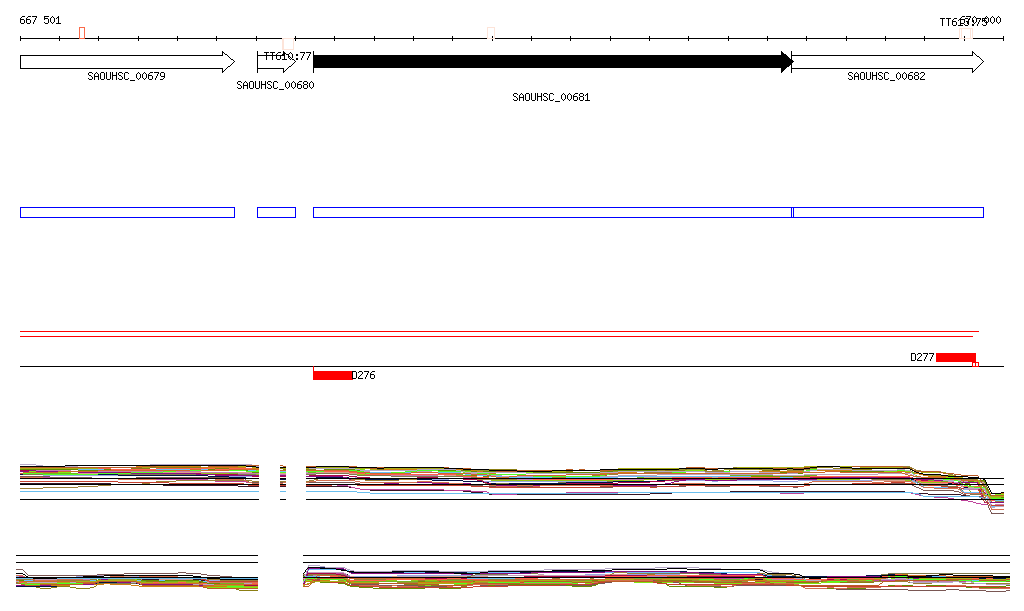This screenshot has height=611, width=1024.
Task: Click the black SAOUHSC_00681 gene arrow
Action: [552, 62]
